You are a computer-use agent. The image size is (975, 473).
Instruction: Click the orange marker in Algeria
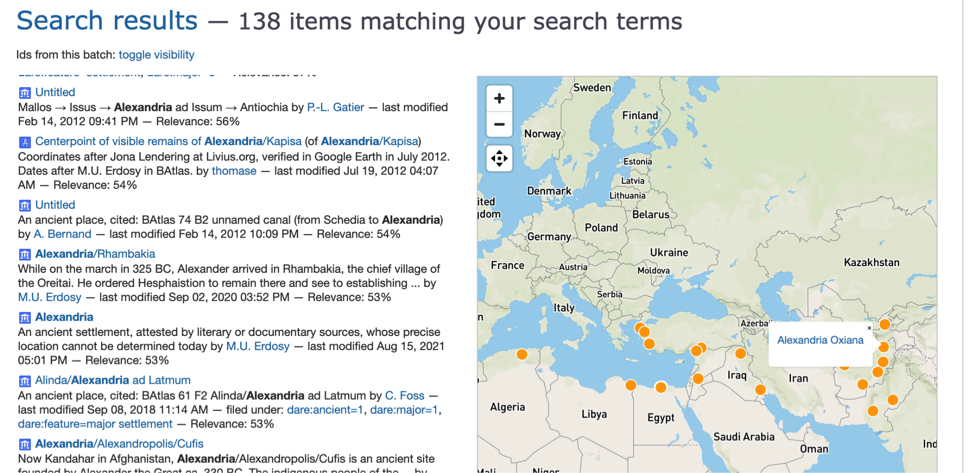point(522,355)
